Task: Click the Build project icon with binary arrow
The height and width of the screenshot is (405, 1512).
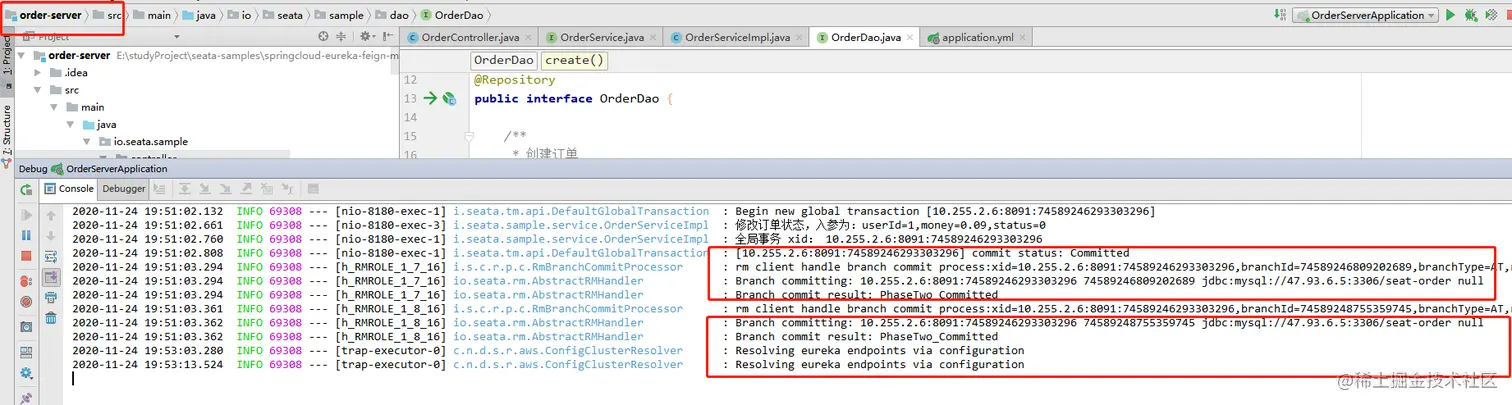Action: point(1280,15)
